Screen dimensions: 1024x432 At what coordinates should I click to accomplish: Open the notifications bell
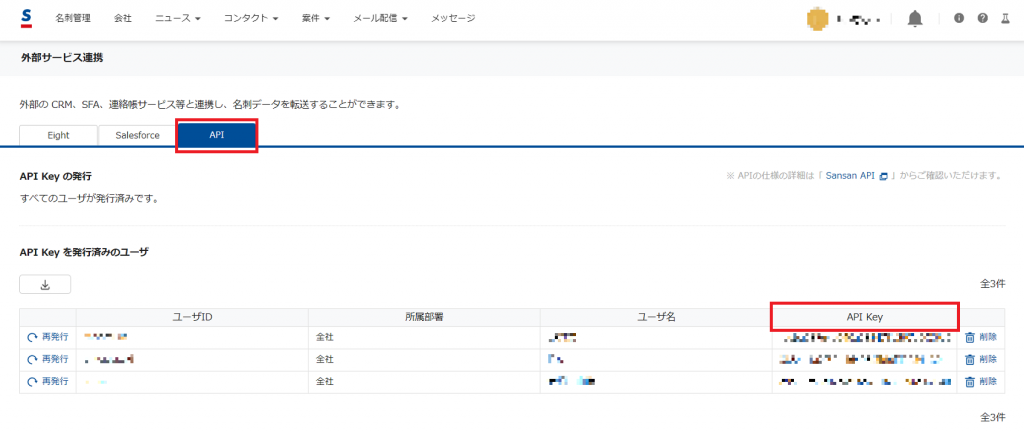pyautogui.click(x=915, y=19)
